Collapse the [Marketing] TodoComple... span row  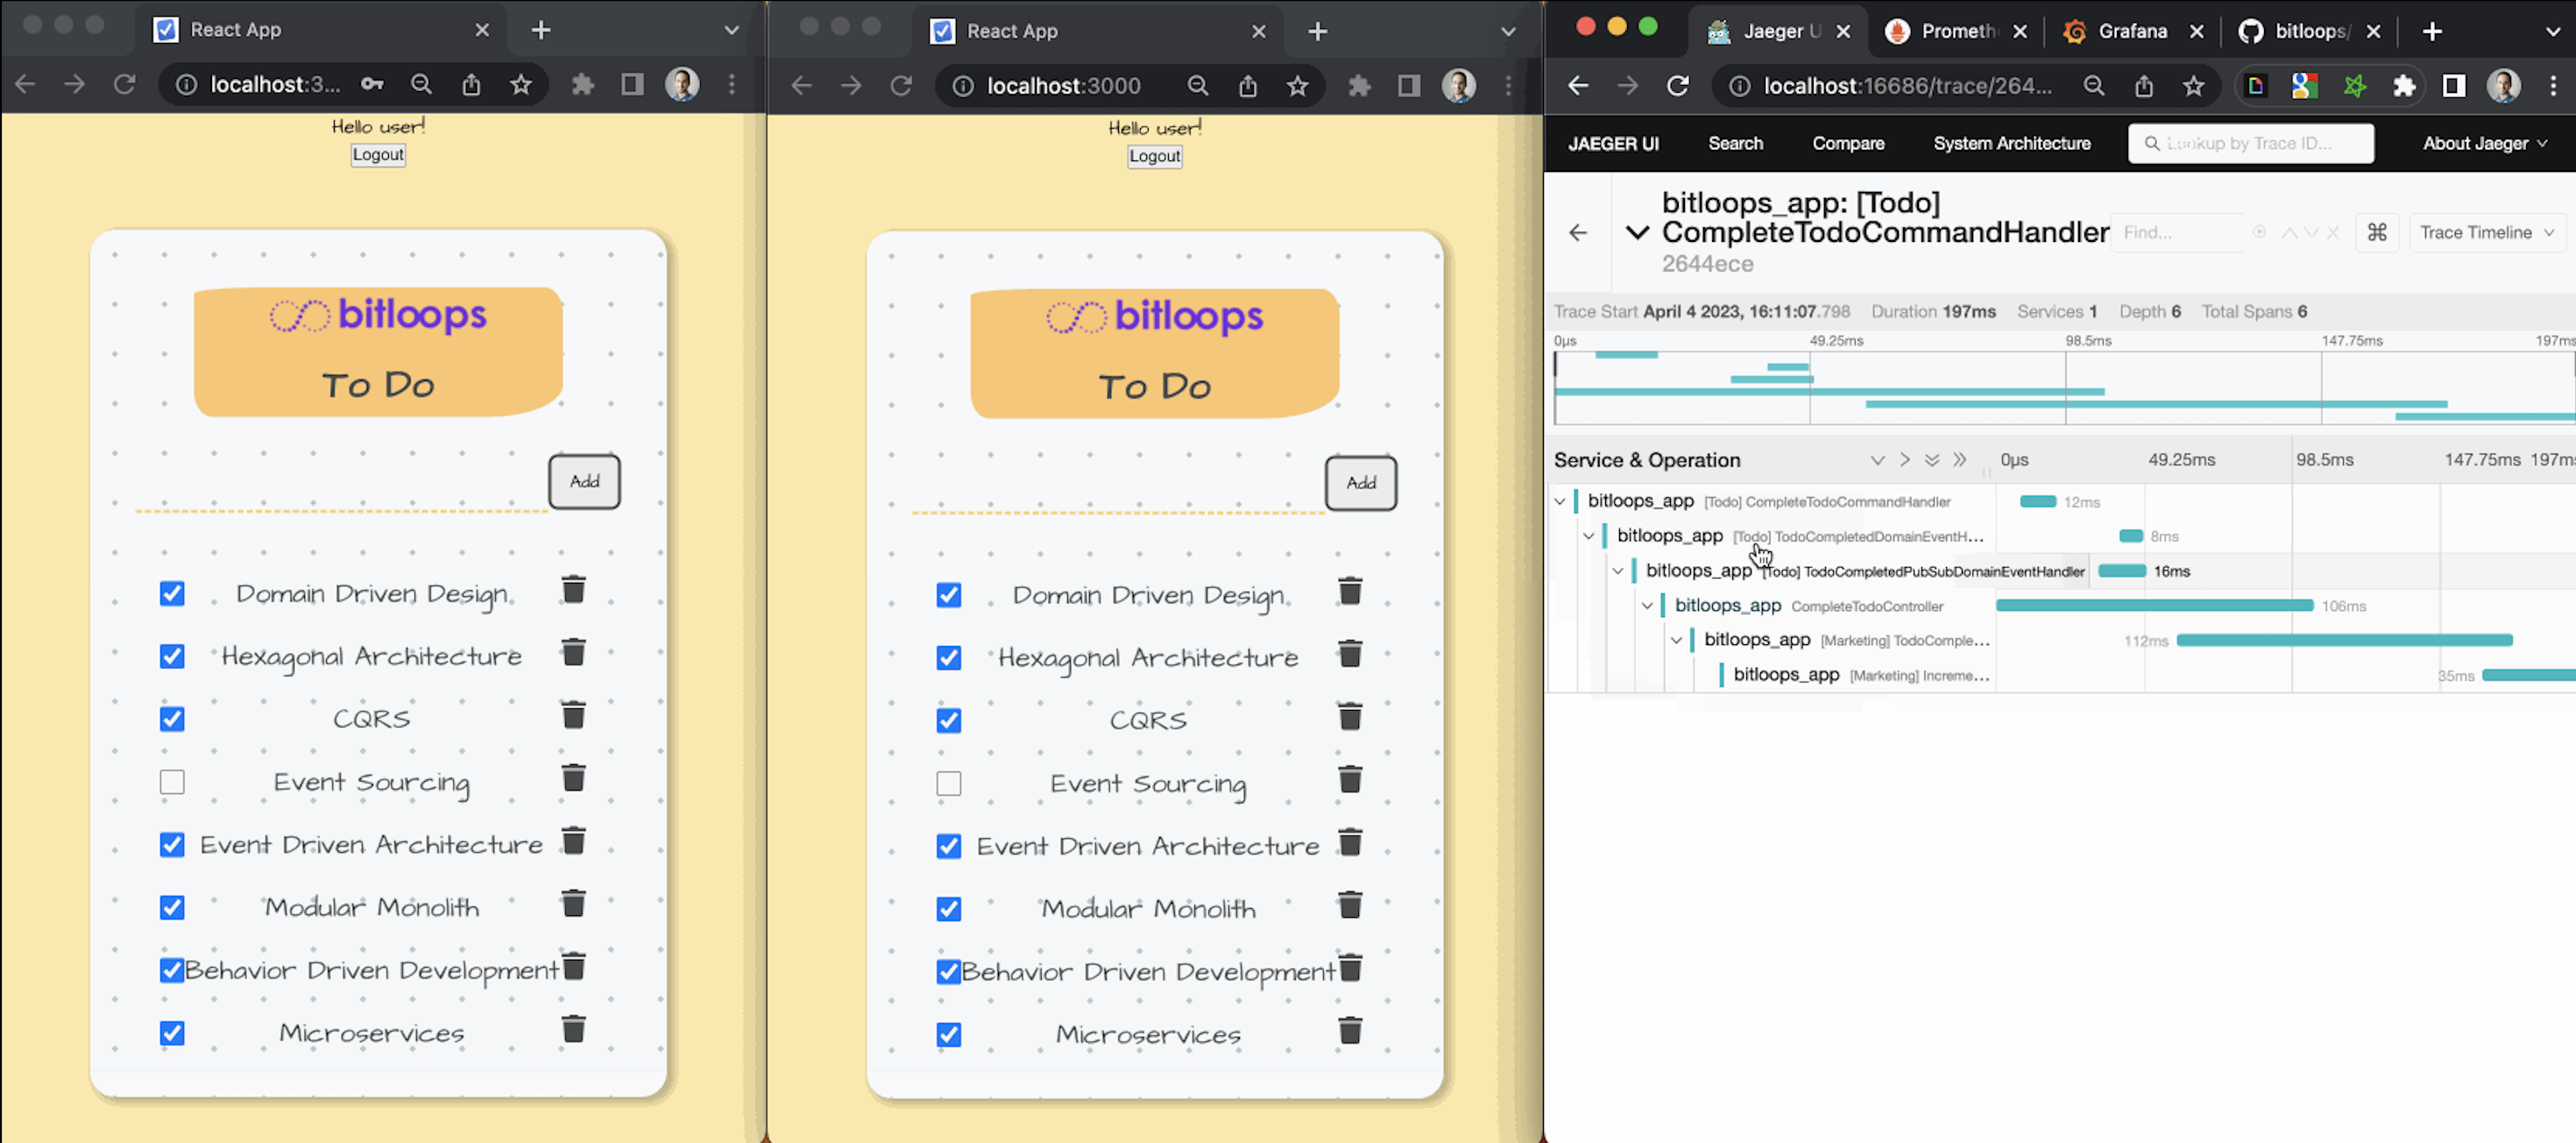click(x=1676, y=640)
